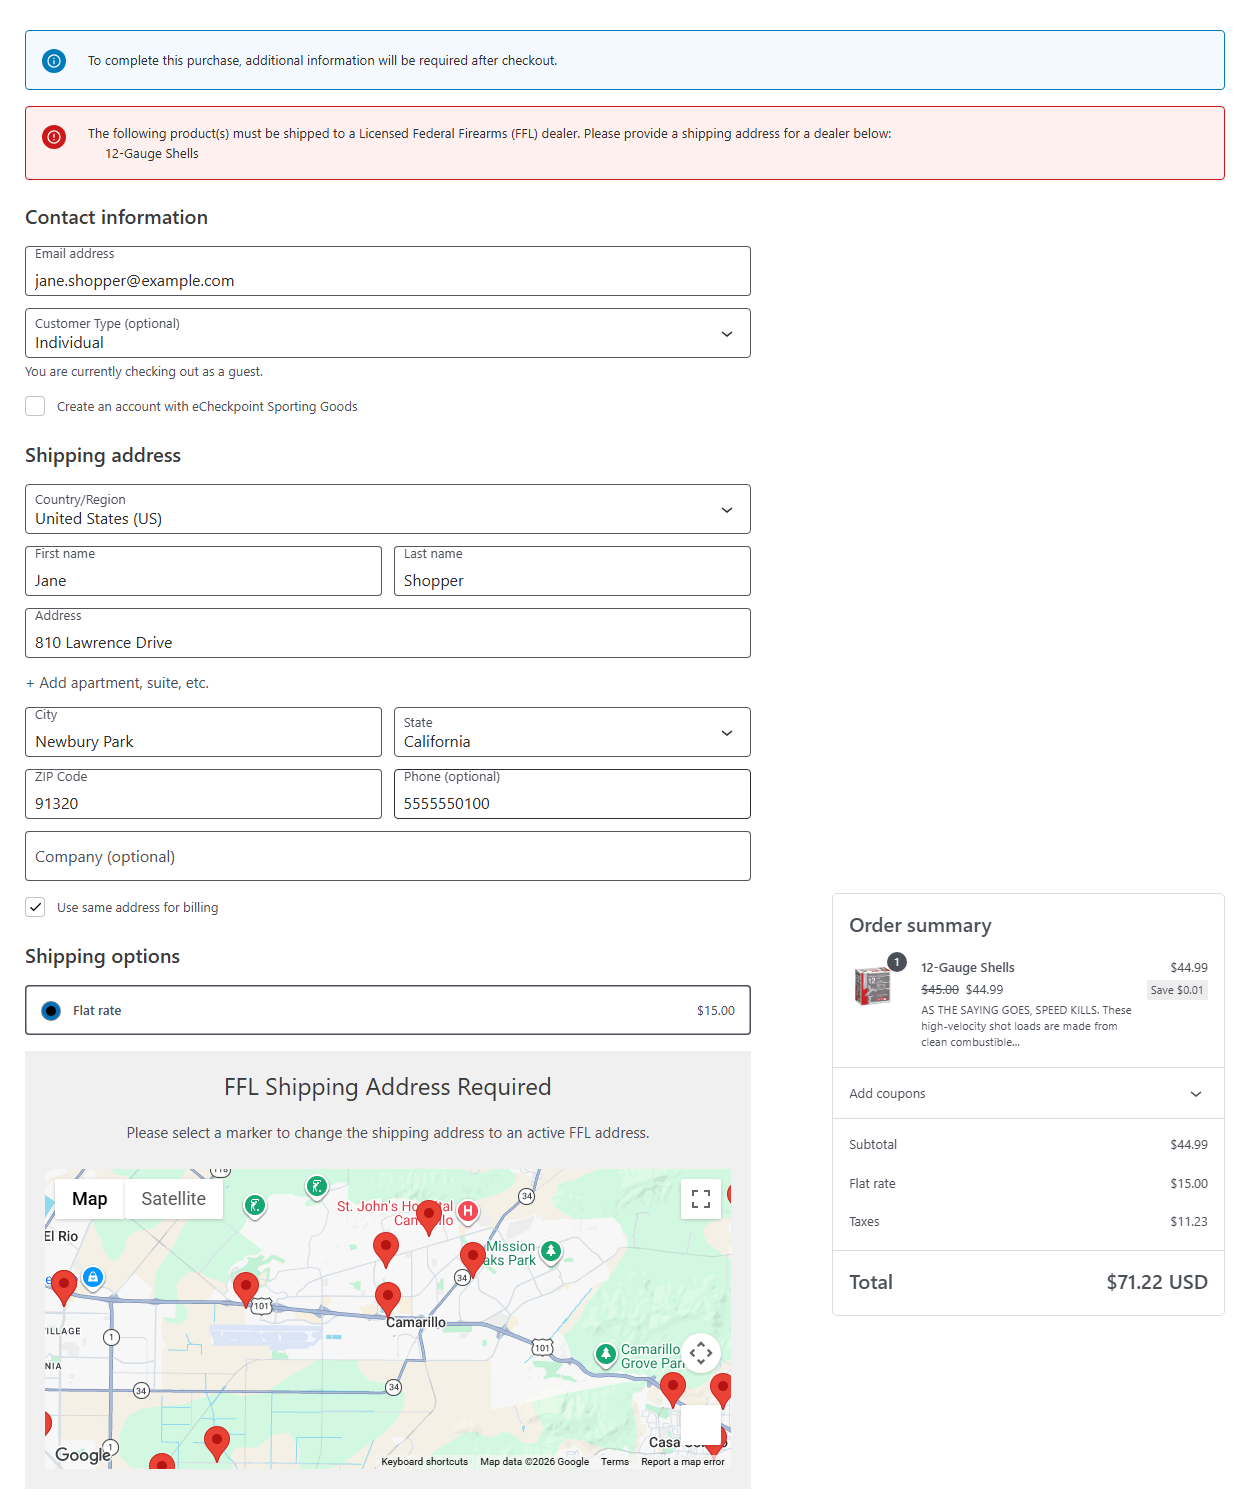This screenshot has height=1498, width=1250.
Task: Select the red marker beside the left Highway 101 shield
Action: coord(246,1288)
